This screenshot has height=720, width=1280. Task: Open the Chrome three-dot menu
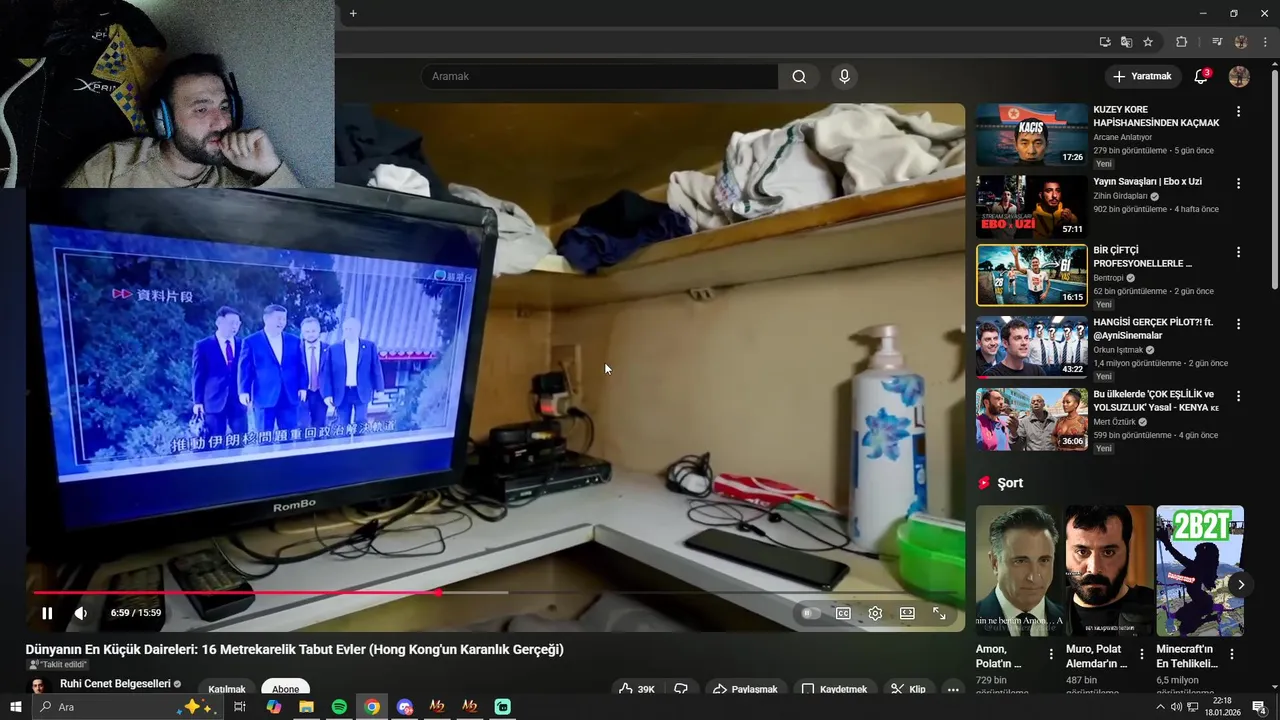(x=1266, y=42)
